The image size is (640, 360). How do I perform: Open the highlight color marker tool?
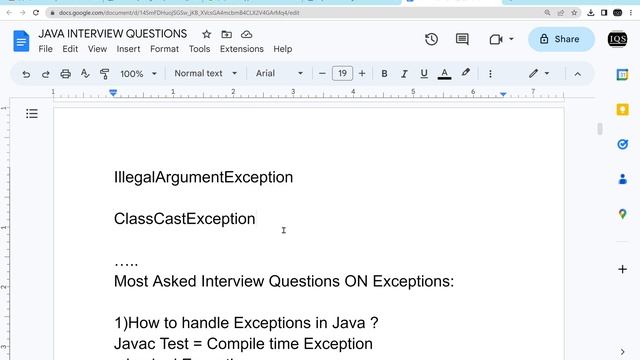(465, 73)
